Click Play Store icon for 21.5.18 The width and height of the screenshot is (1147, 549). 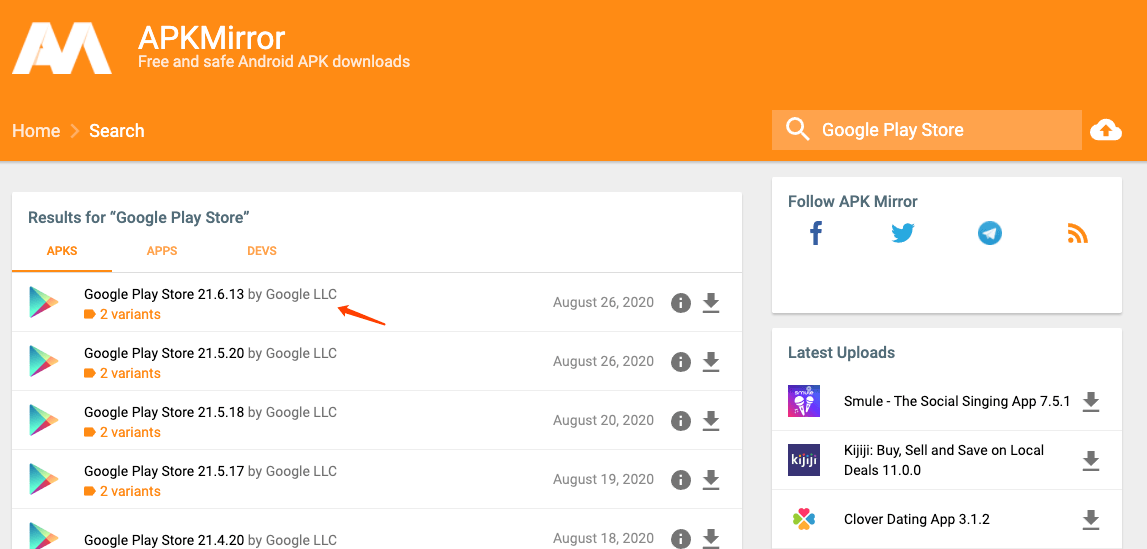[x=44, y=420]
